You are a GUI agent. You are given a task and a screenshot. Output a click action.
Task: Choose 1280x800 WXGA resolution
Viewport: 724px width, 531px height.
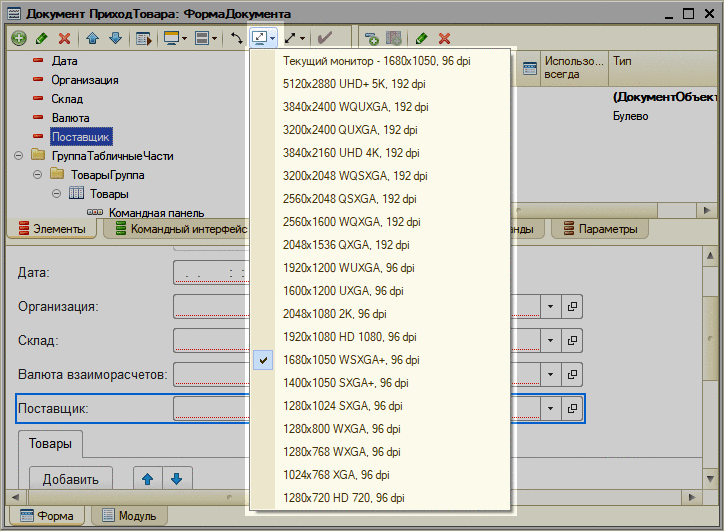(x=380, y=429)
